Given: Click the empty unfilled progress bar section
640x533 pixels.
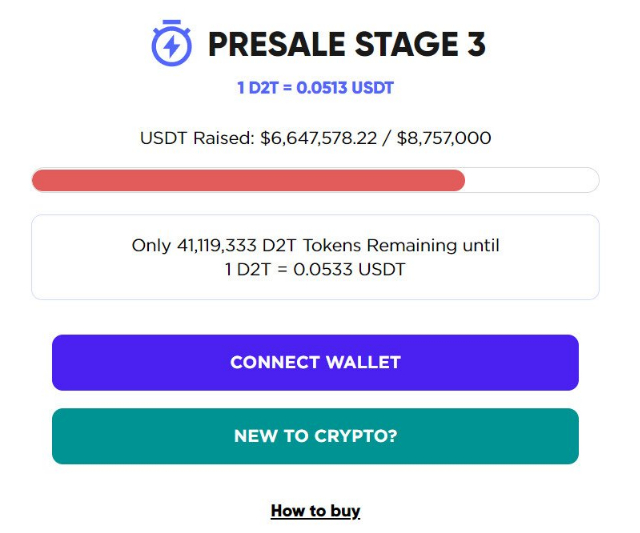Looking at the screenshot, I should 532,180.
